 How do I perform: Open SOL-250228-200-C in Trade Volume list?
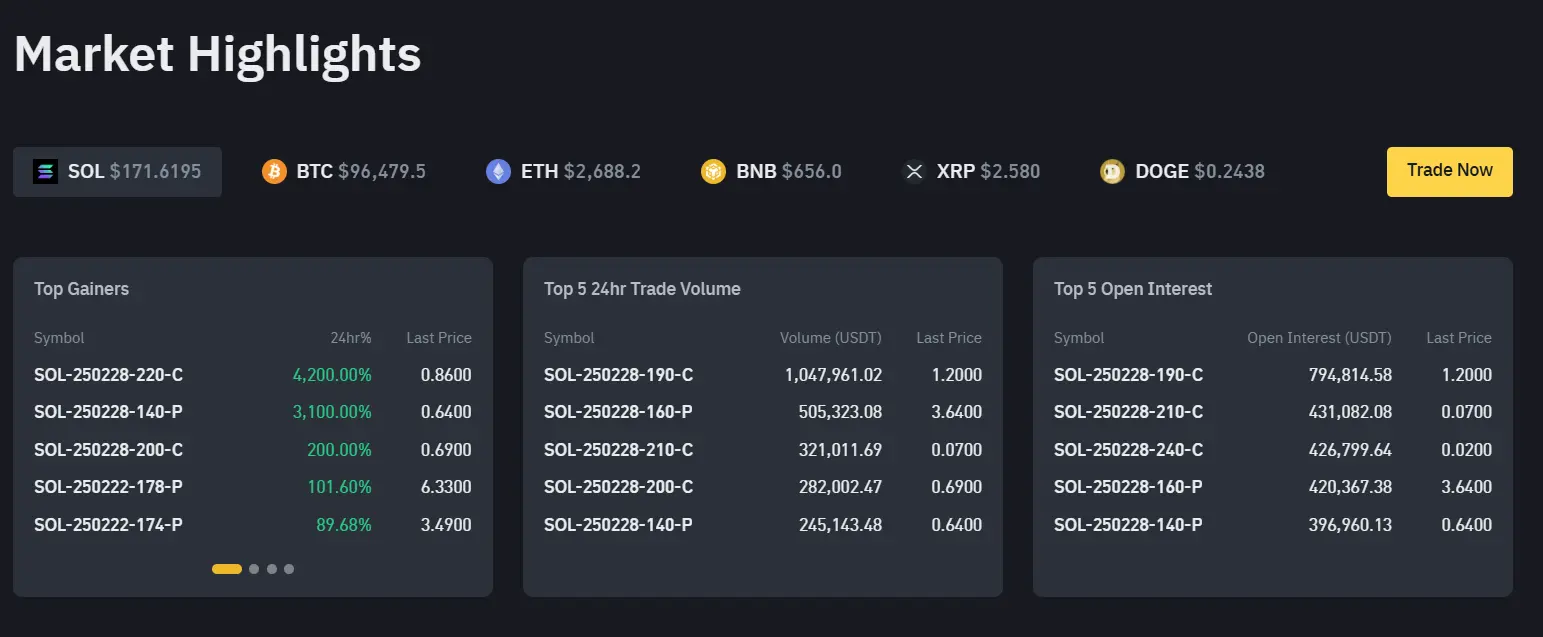click(x=618, y=487)
